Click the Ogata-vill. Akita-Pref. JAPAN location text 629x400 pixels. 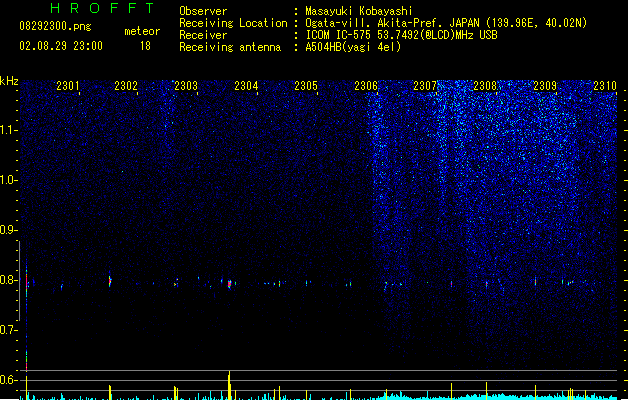pos(446,23)
